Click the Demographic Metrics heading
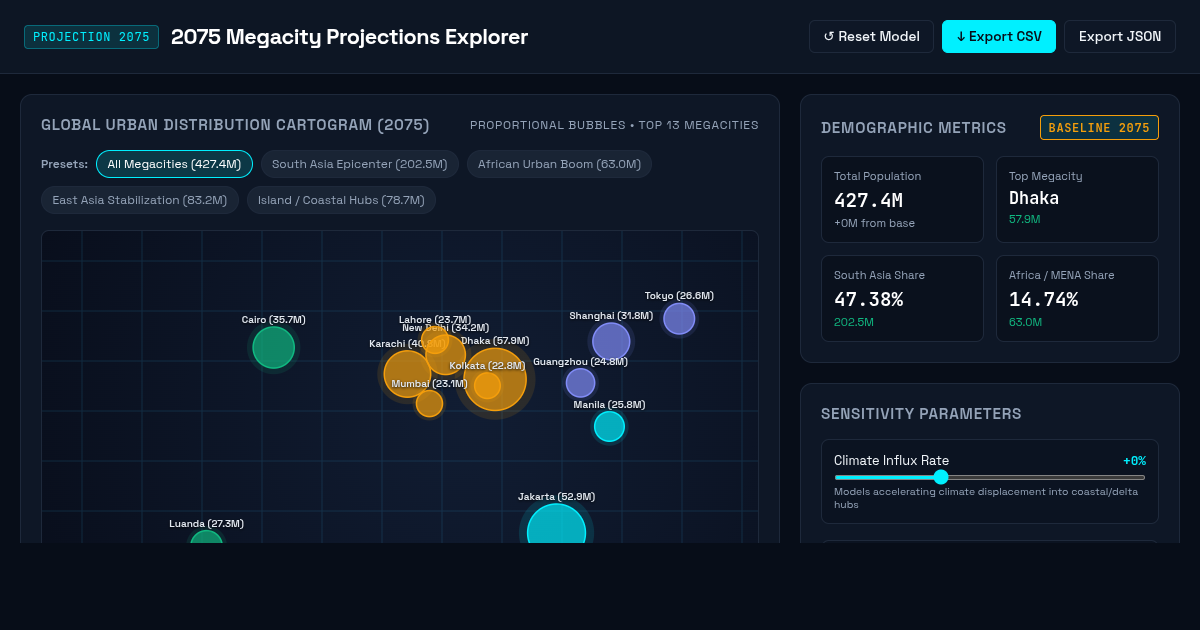This screenshot has width=1200, height=630. [x=914, y=128]
